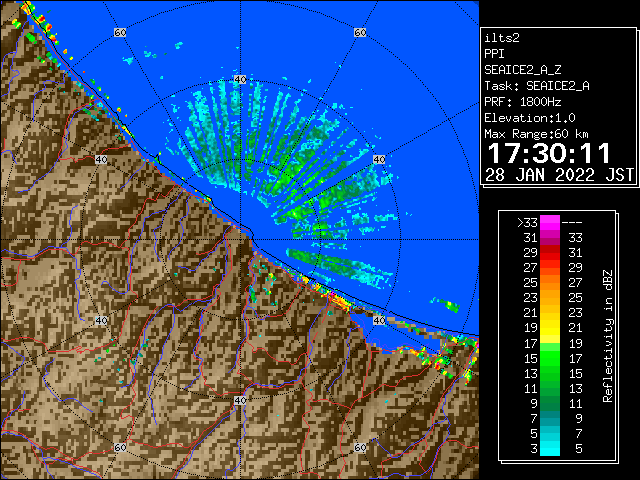Click the 'SEAICE2_A_Z' product name

click(x=523, y=70)
